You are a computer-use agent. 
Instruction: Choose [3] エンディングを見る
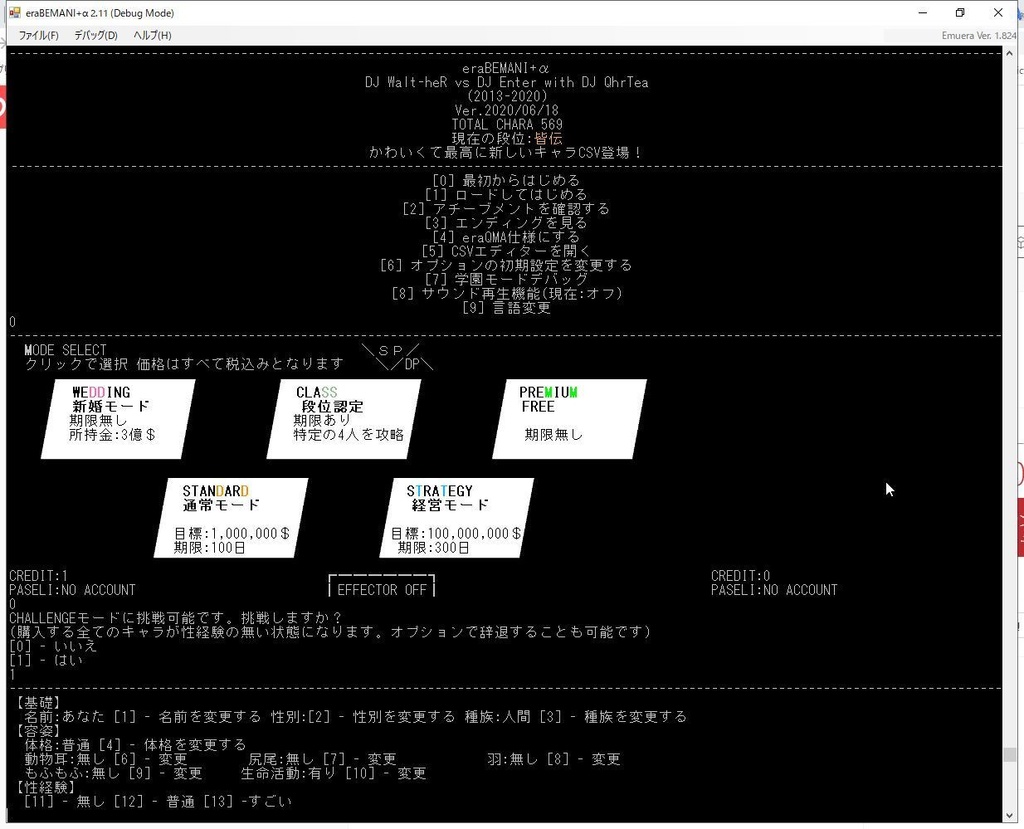[x=506, y=223]
